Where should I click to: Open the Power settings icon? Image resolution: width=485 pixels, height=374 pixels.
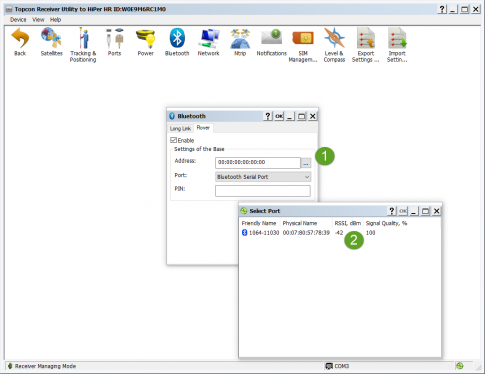[x=146, y=42]
